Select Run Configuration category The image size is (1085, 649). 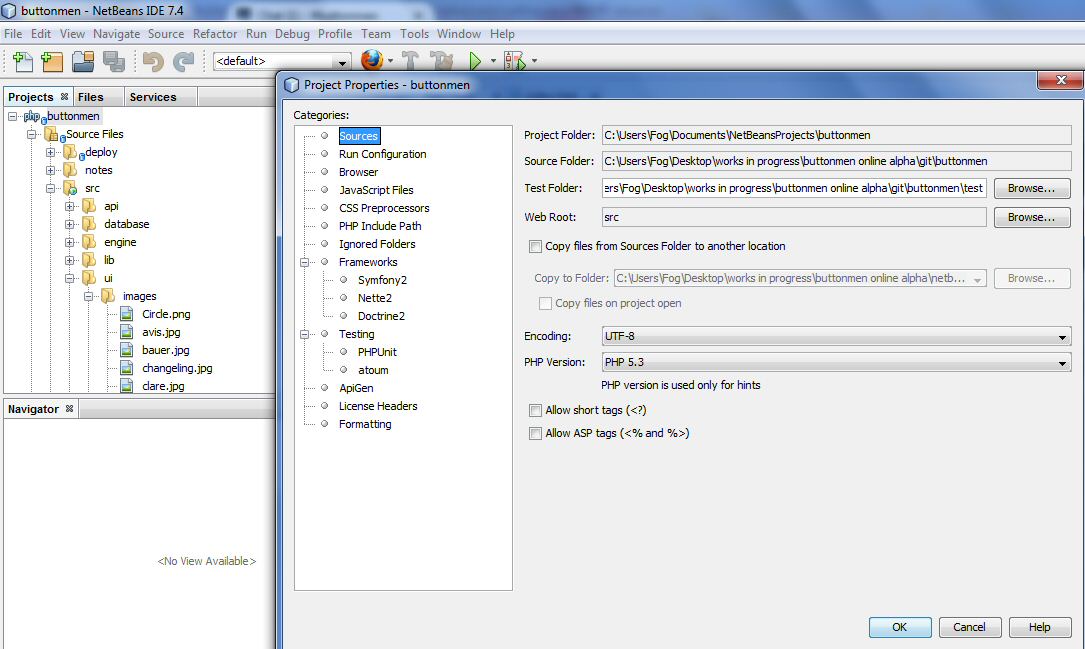[x=383, y=154]
